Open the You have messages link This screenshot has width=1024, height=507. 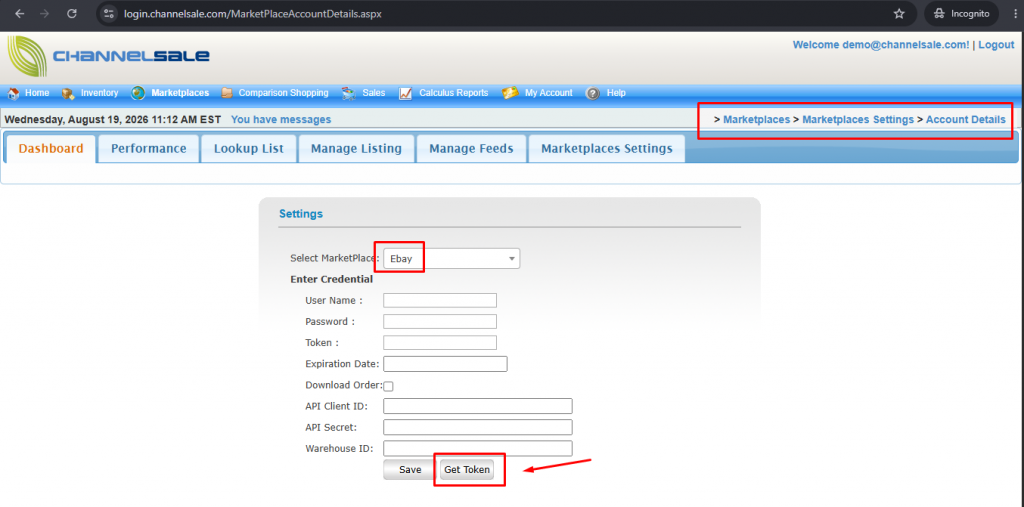(x=281, y=120)
